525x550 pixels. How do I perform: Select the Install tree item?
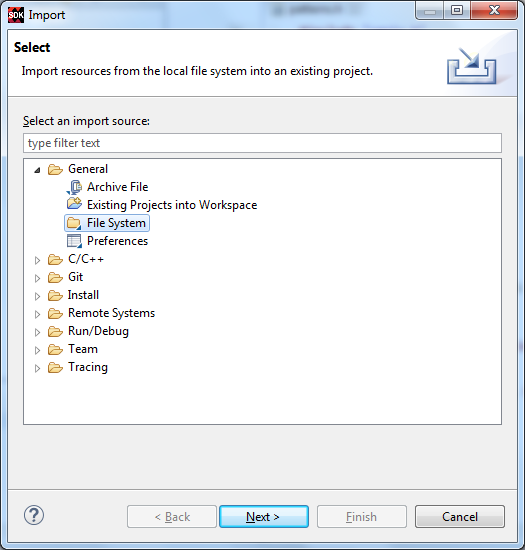click(83, 295)
